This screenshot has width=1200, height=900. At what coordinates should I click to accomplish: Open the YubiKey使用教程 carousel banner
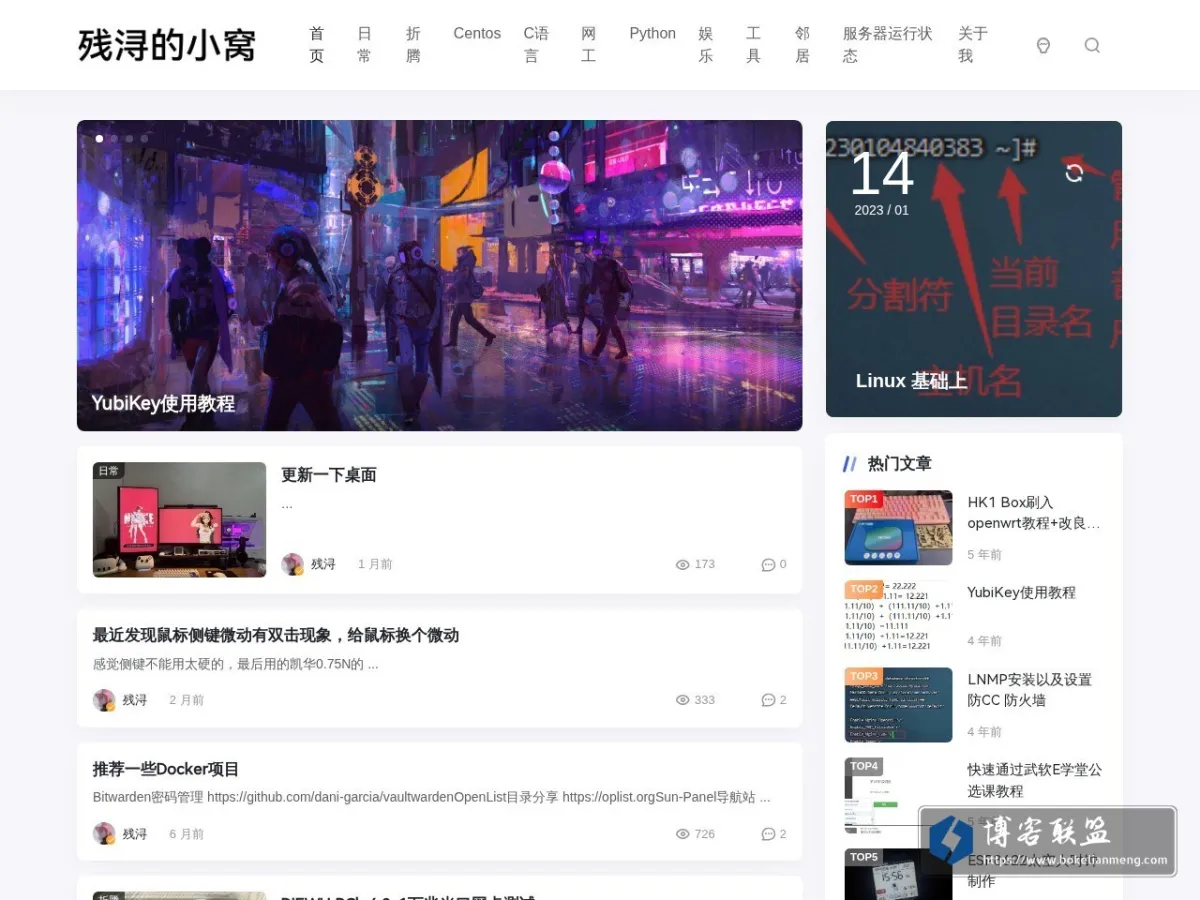tap(440, 276)
